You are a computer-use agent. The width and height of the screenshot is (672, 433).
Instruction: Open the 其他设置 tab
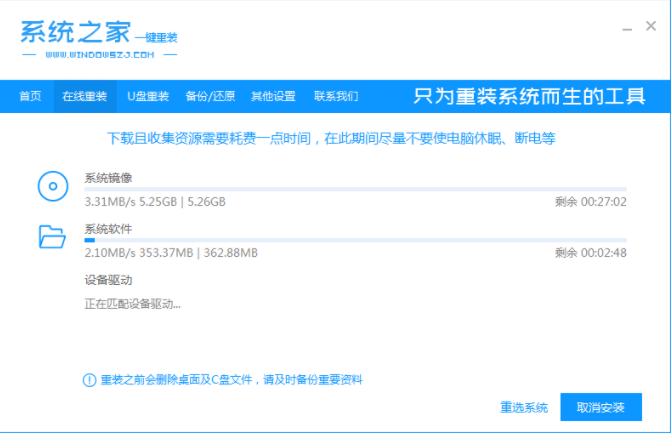coord(273,97)
